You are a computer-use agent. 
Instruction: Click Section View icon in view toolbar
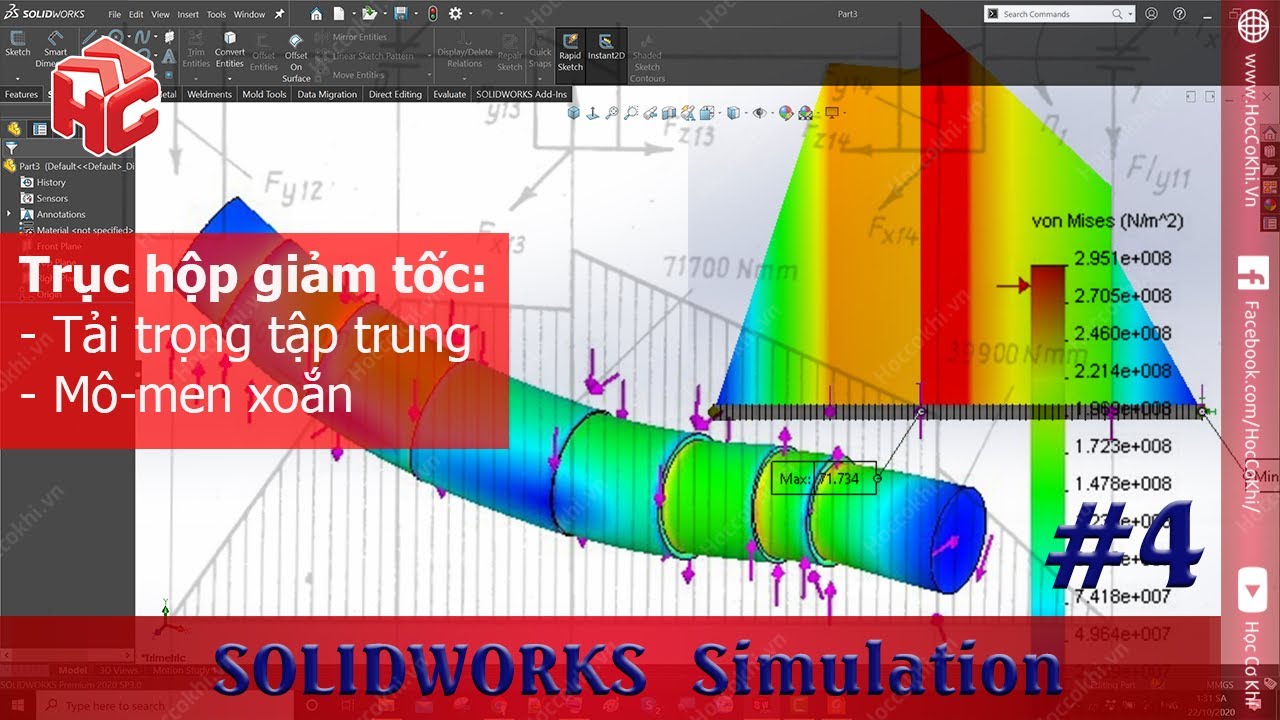coord(671,113)
